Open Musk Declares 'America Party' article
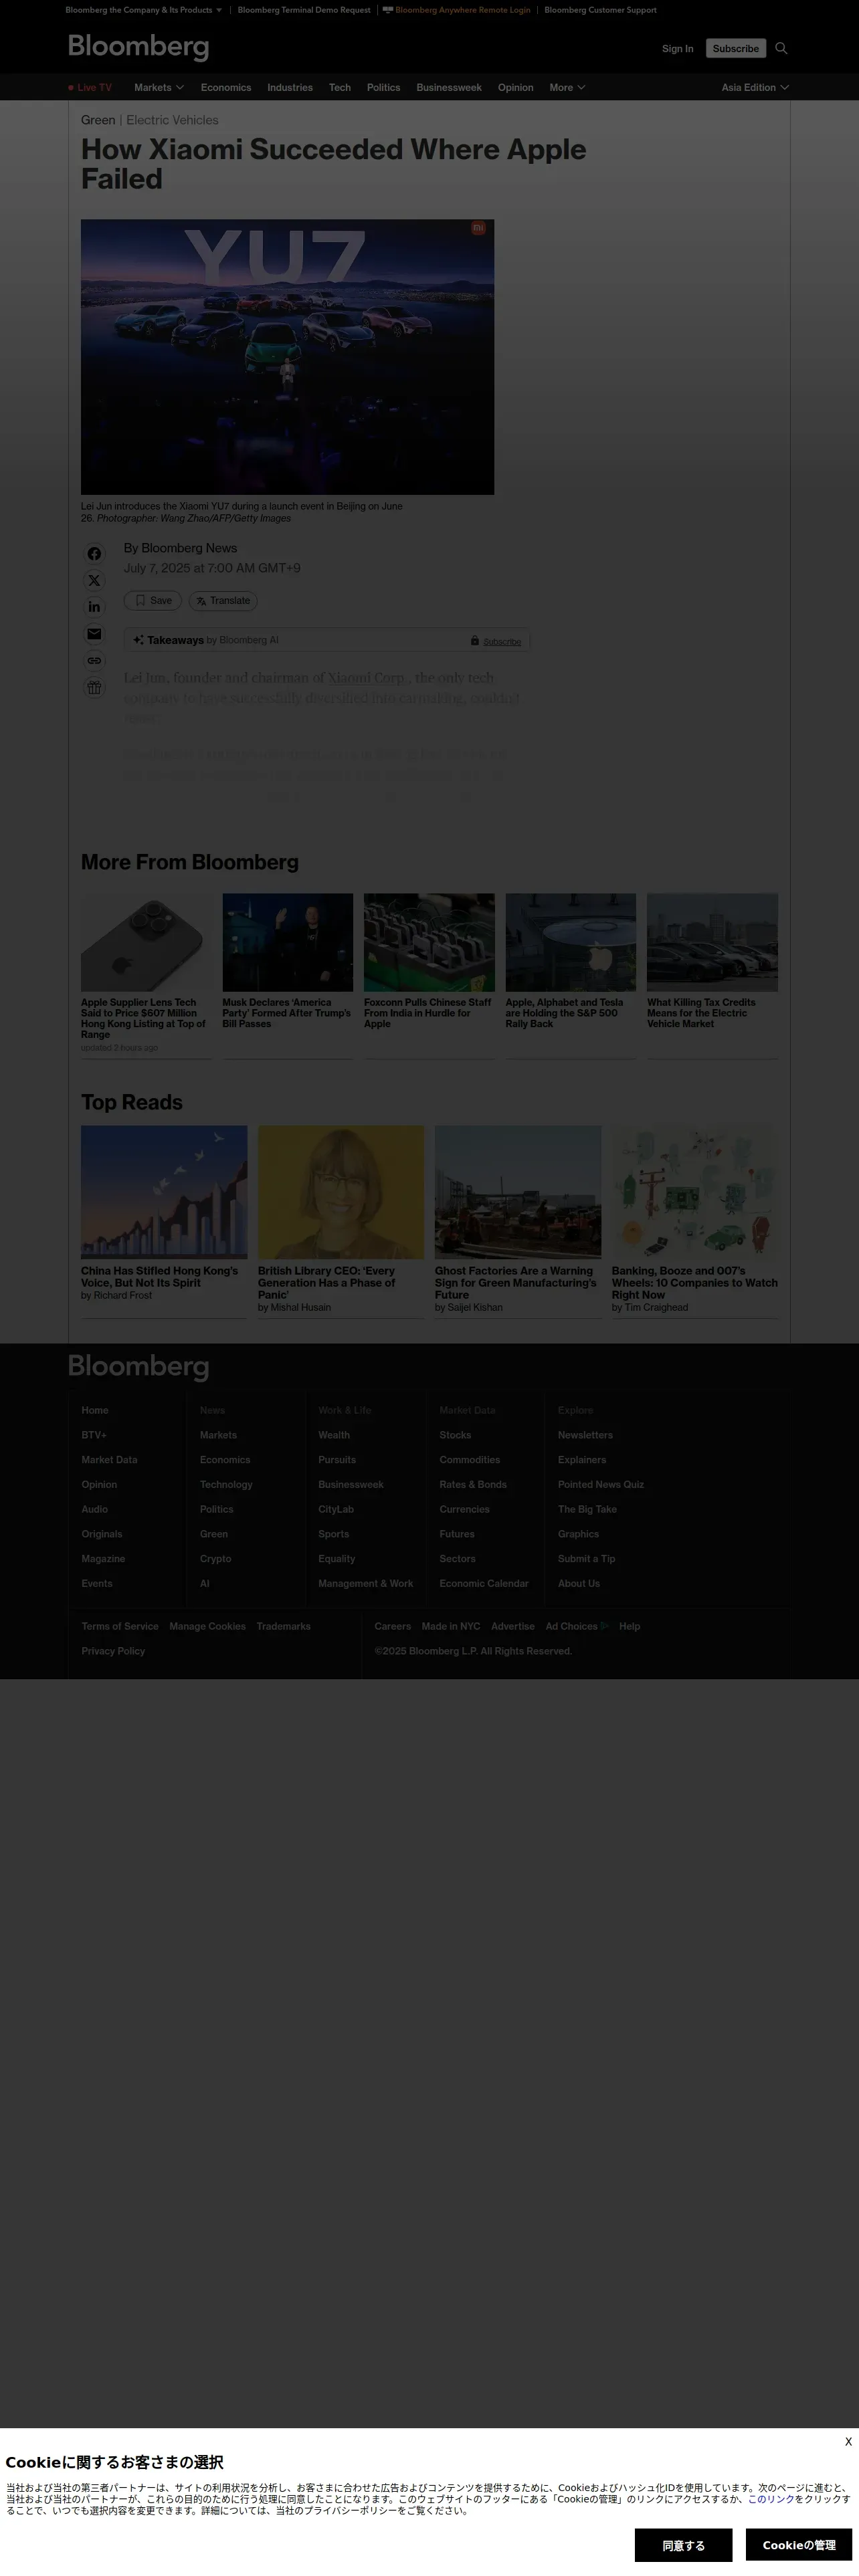The width and height of the screenshot is (859, 2576). click(286, 1013)
